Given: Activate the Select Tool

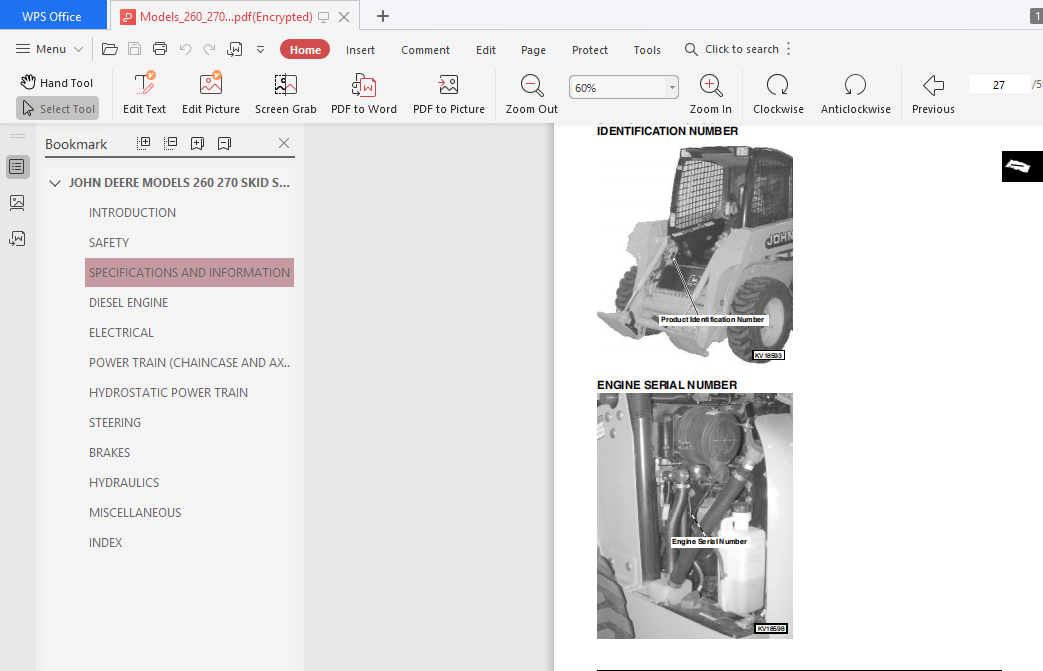Looking at the screenshot, I should click(58, 108).
